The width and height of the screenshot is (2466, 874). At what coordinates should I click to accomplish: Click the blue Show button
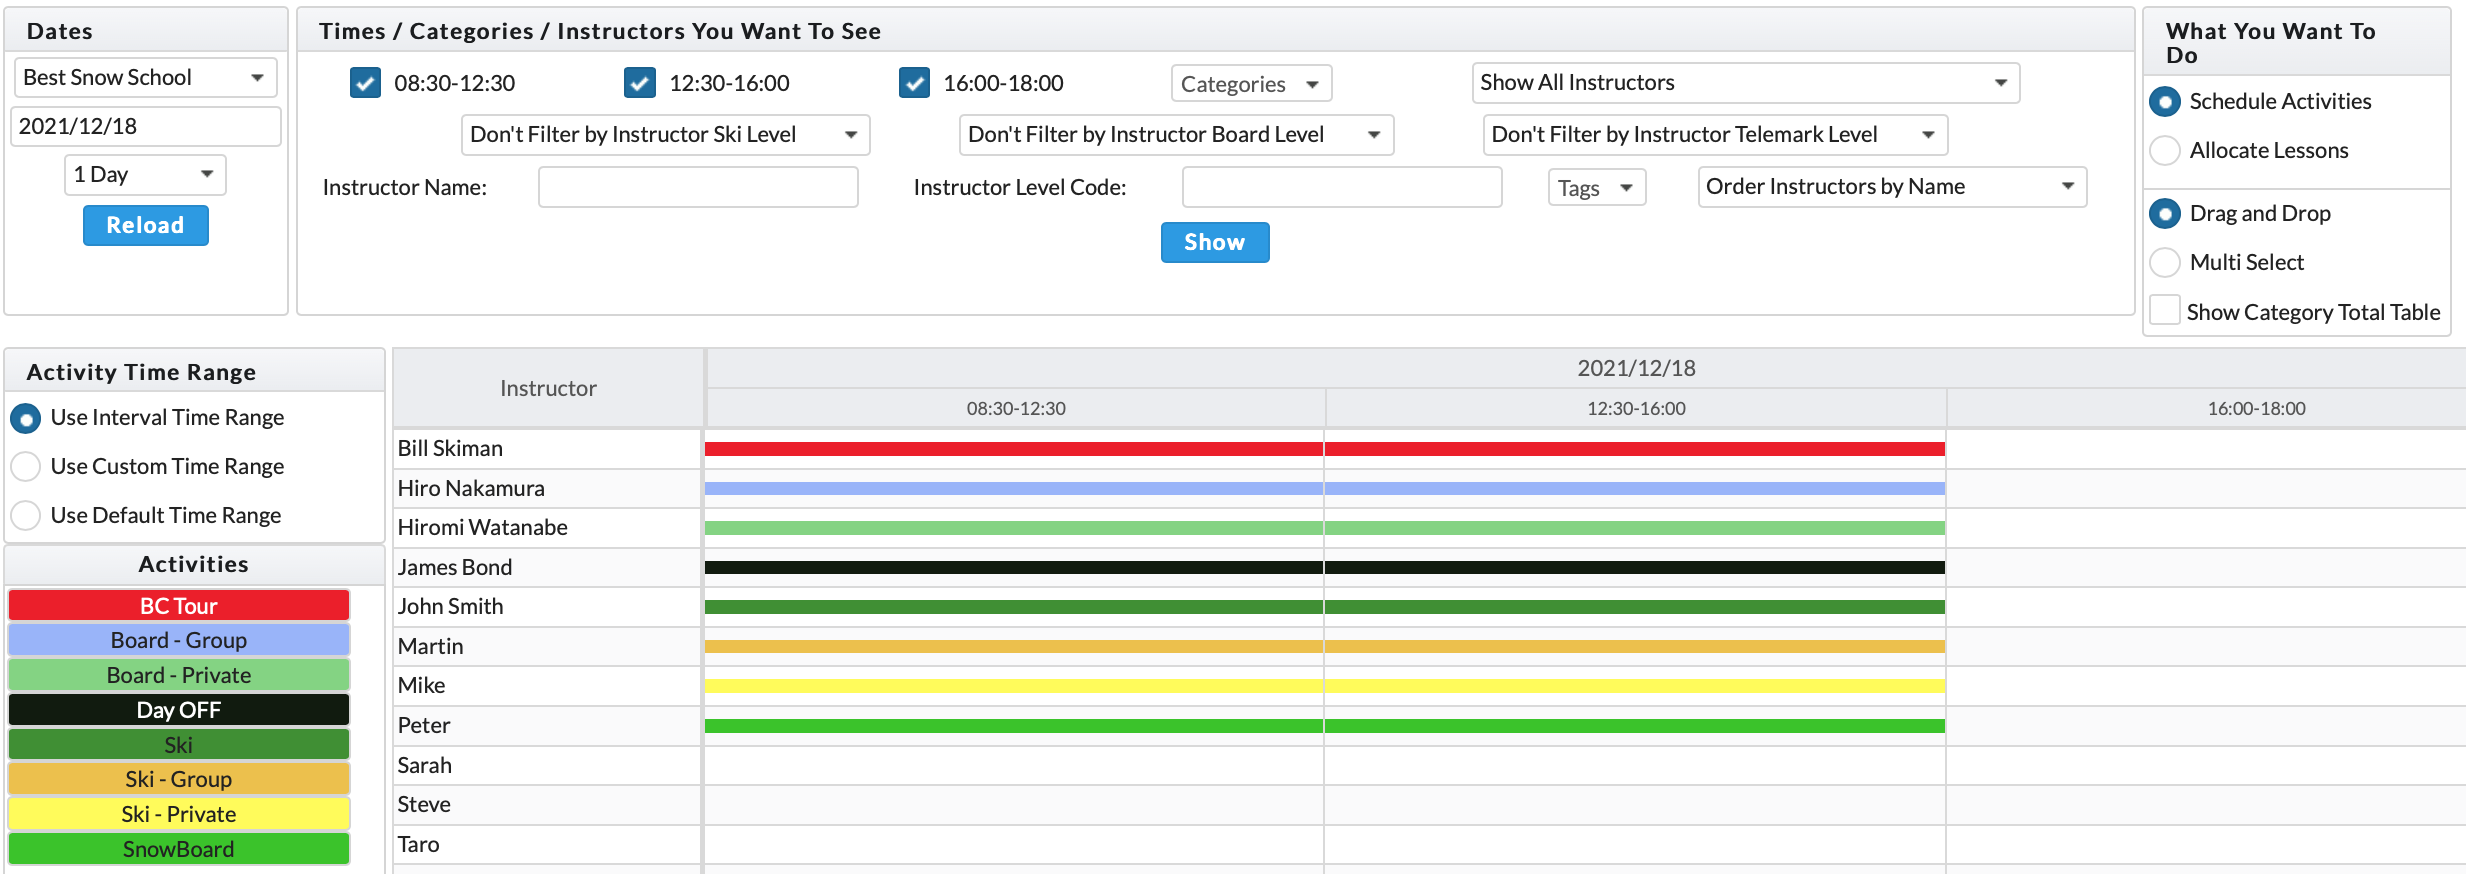pyautogui.click(x=1214, y=243)
